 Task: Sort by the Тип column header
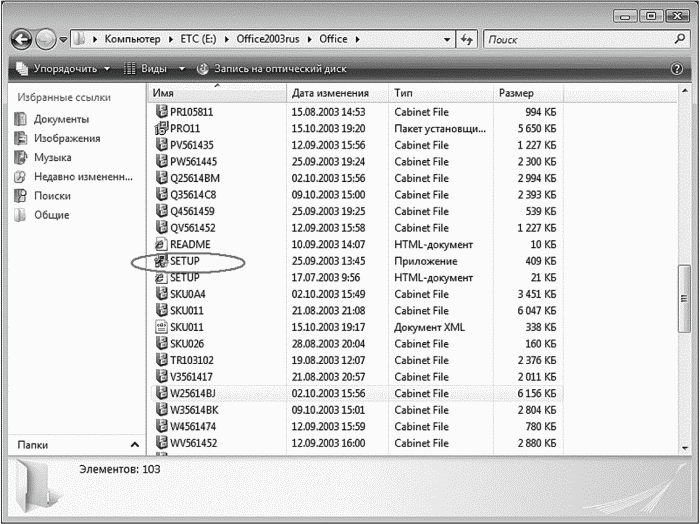(441, 93)
